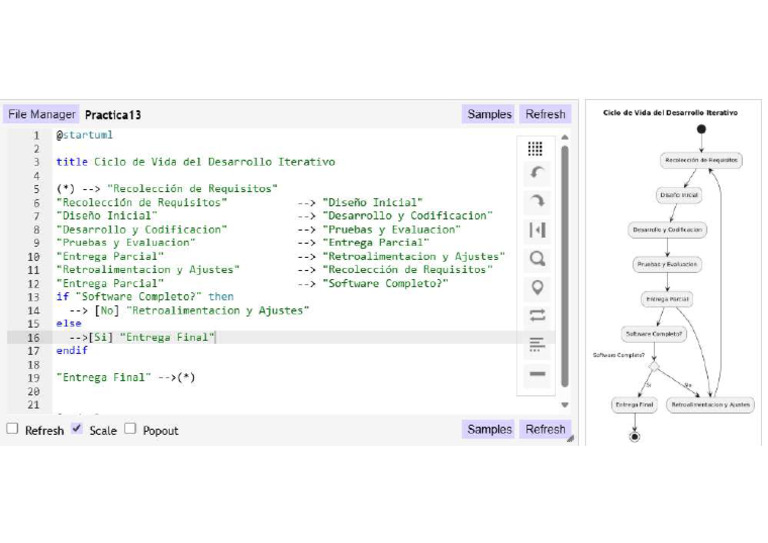Enable the Popout checkbox
This screenshot has height=543, width=768.
(130, 429)
